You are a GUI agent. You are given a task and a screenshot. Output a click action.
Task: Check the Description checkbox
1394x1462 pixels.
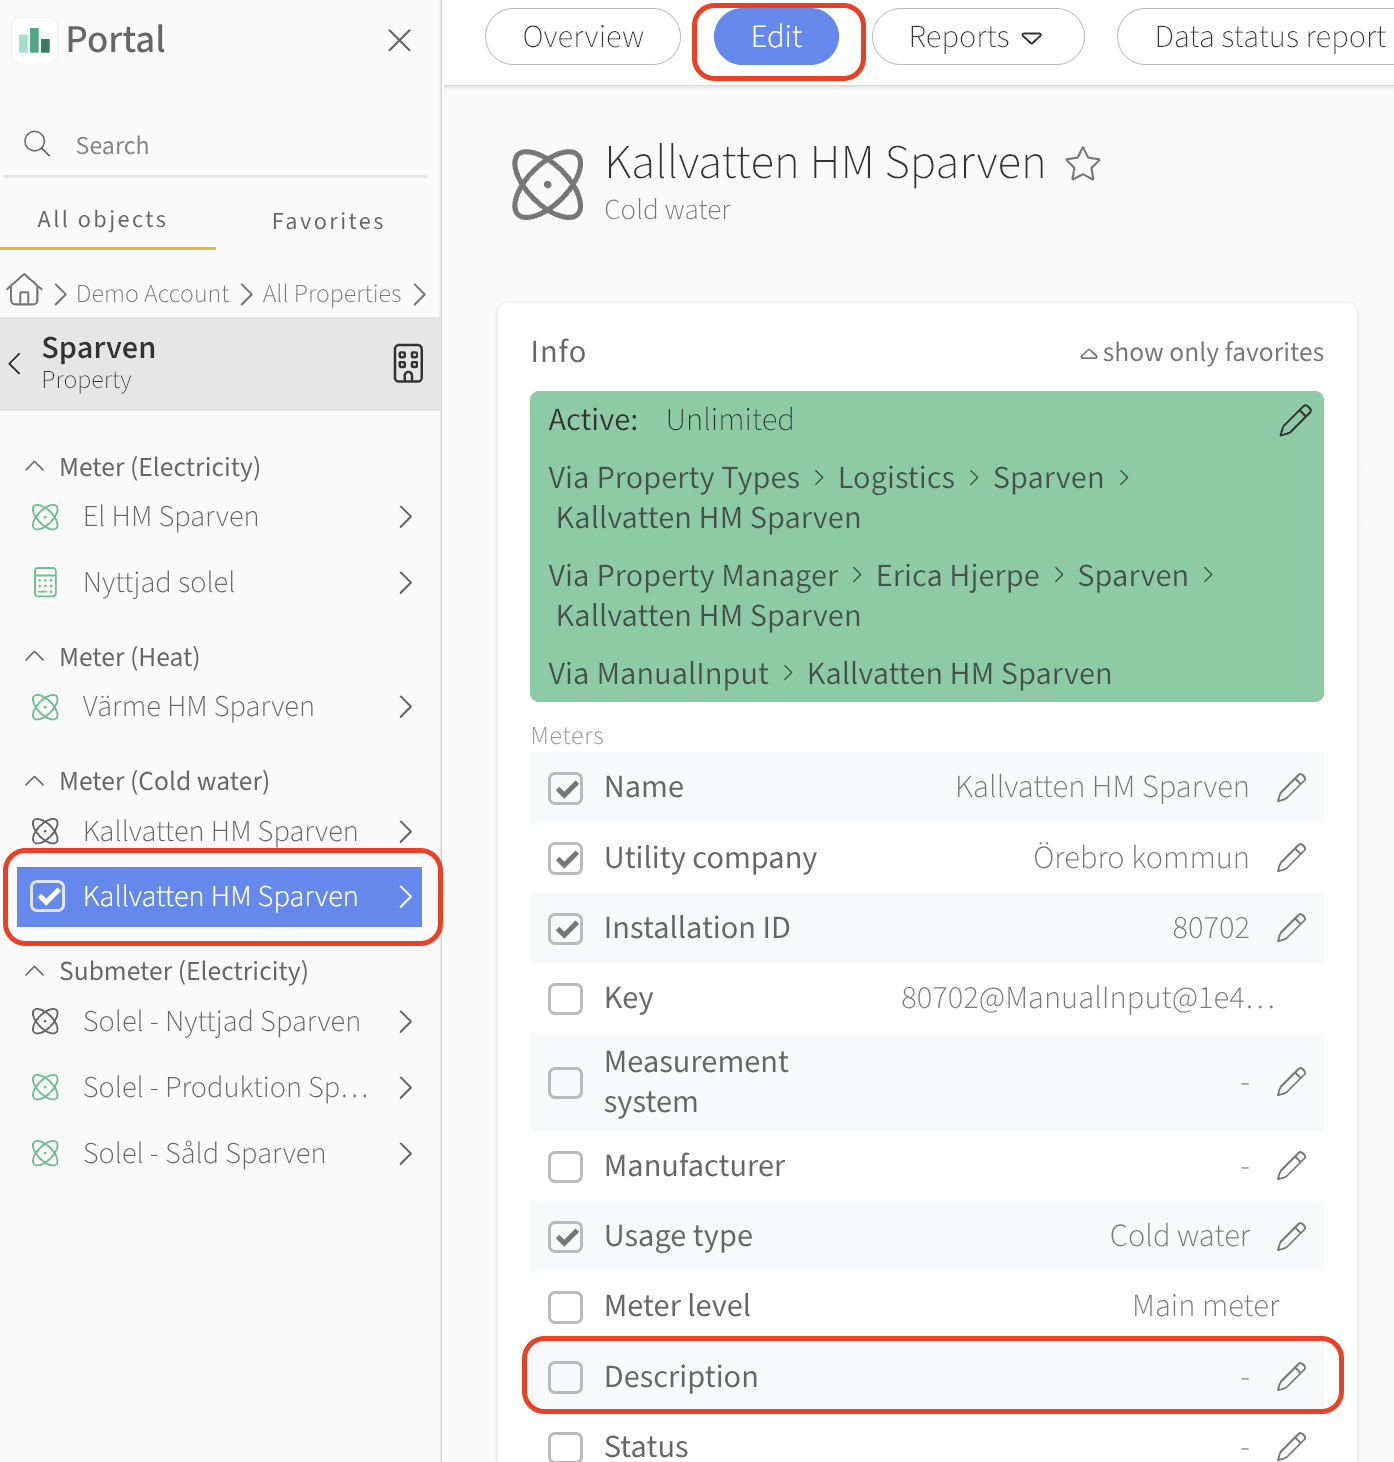pos(566,1377)
